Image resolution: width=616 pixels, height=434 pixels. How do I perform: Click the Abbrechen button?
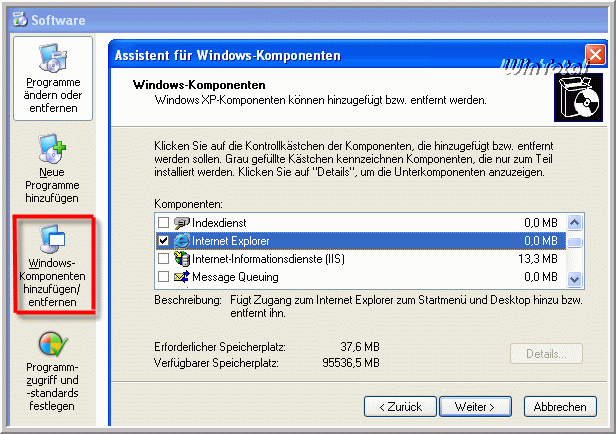click(x=559, y=407)
